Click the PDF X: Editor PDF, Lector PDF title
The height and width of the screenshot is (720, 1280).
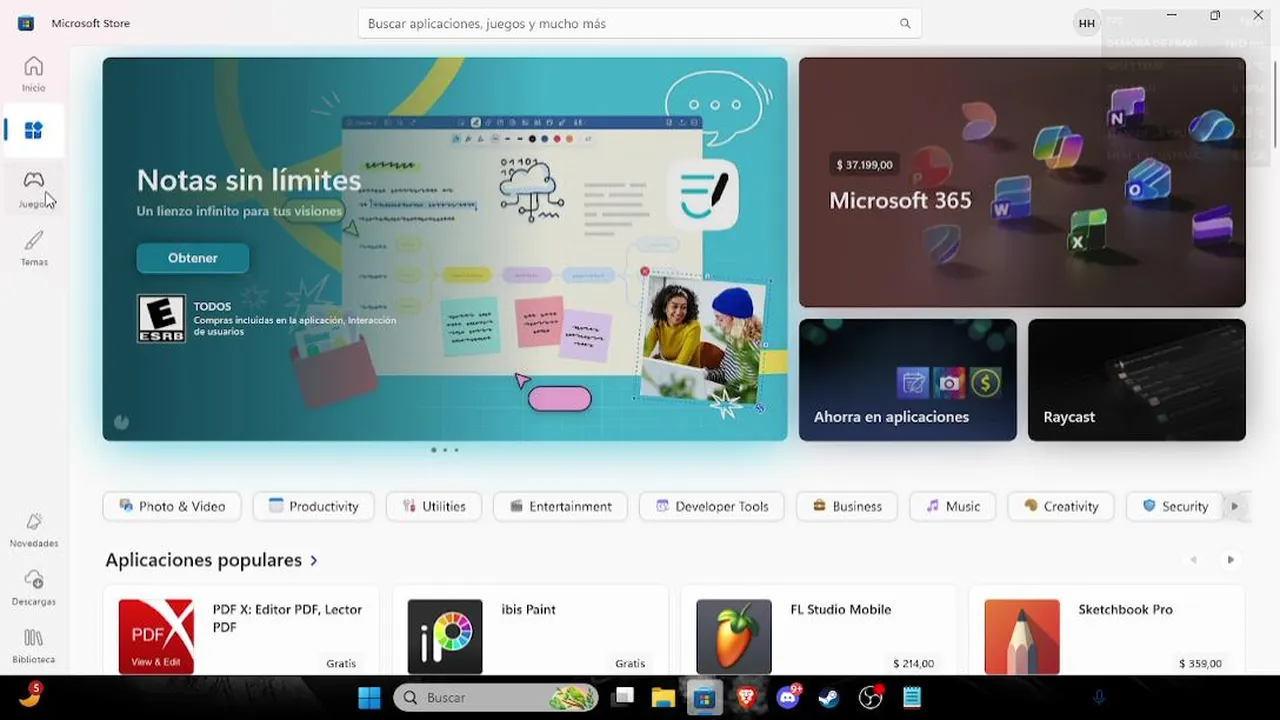tap(287, 618)
